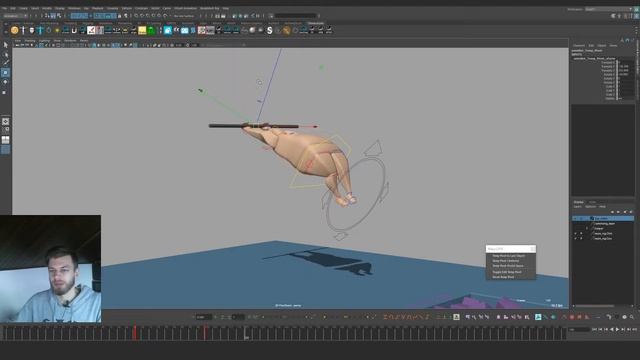Image resolution: width=640 pixels, height=360 pixels.
Task: Choose second entry in snap pivot popup
Action: 506,261
